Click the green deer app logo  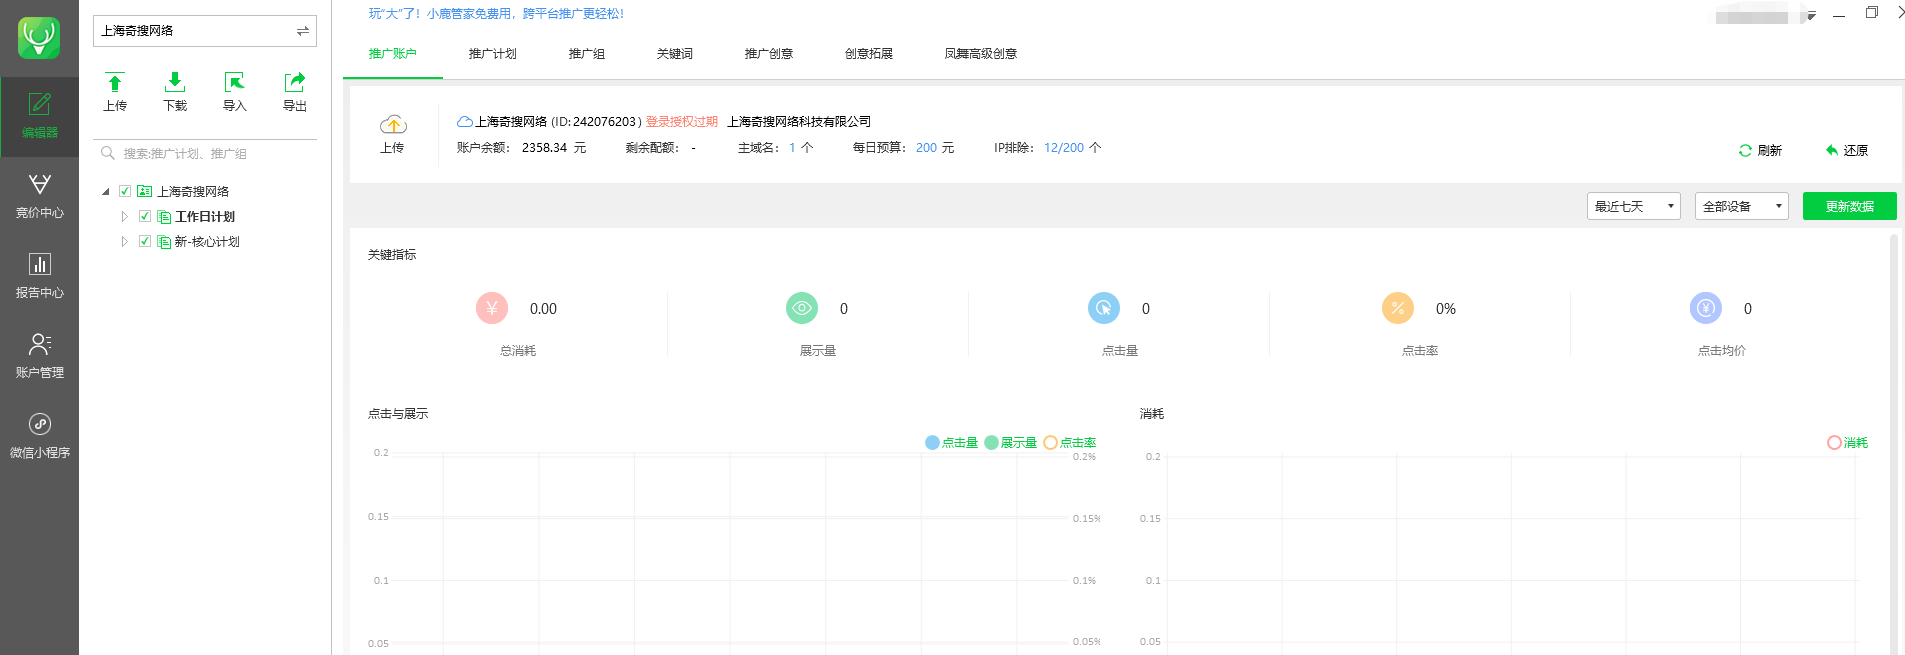pos(39,38)
